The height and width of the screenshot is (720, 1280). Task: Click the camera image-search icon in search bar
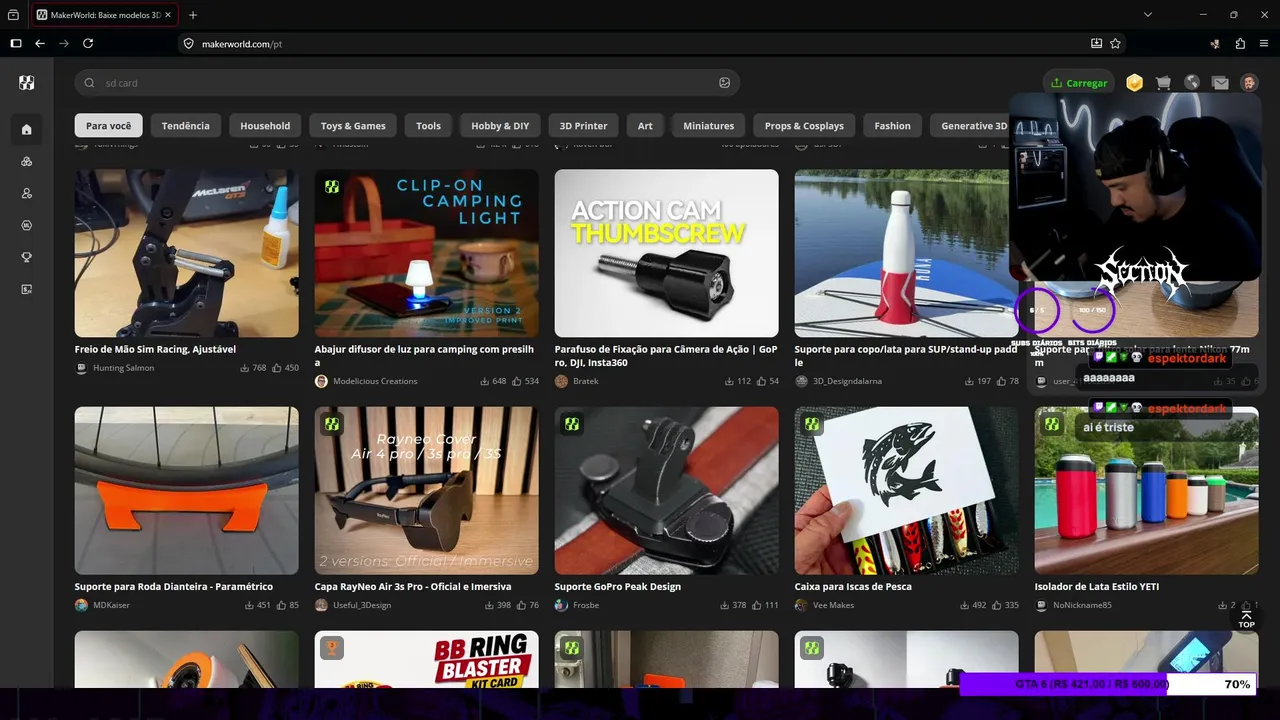(x=725, y=83)
